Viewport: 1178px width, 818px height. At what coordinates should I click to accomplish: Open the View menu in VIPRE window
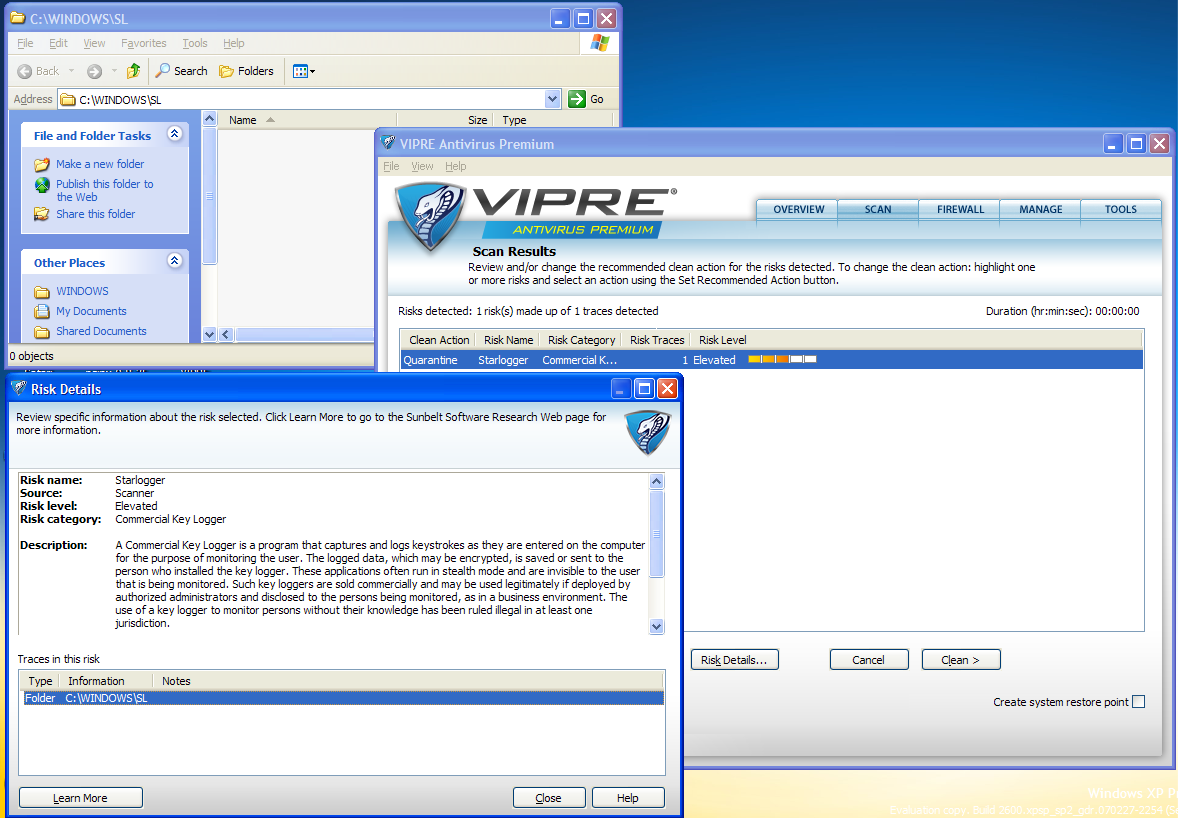[422, 166]
